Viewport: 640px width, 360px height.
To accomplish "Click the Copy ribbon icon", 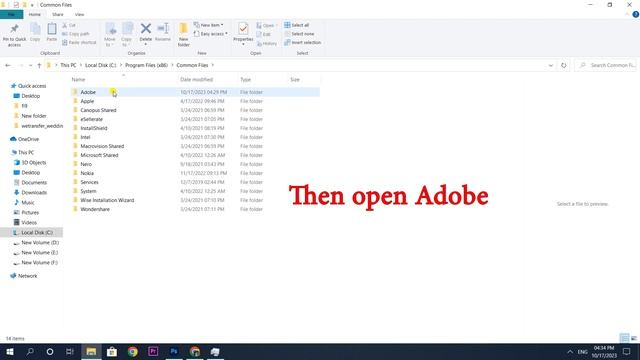I will [x=35, y=32].
